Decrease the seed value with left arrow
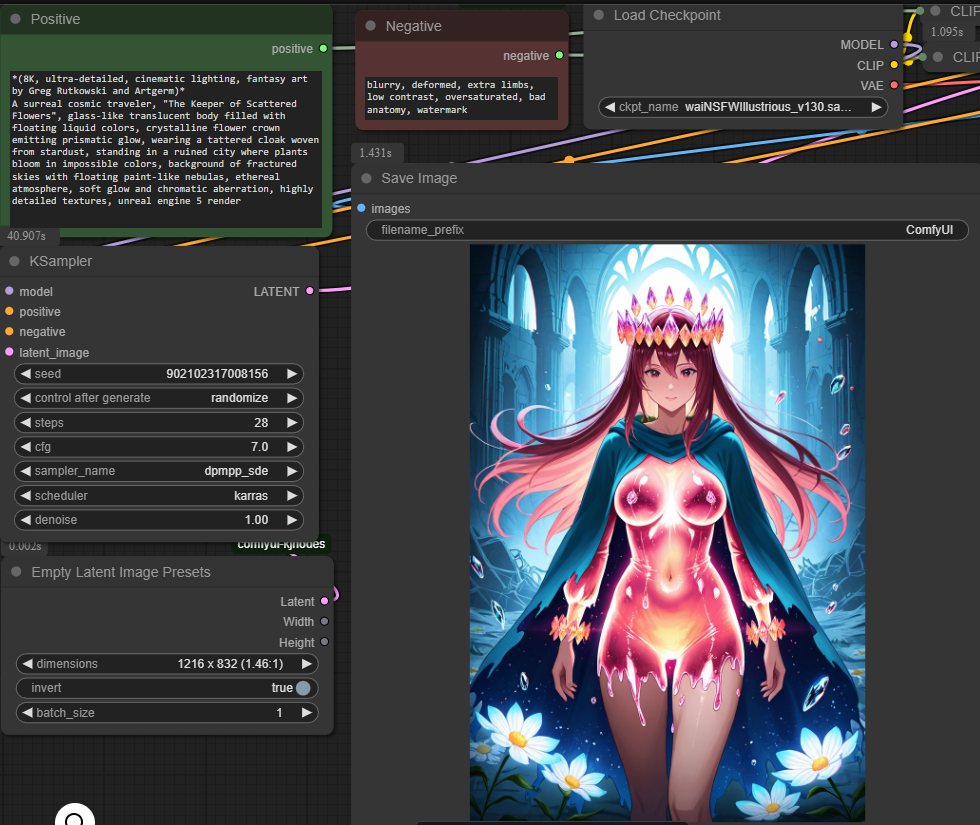Viewport: 980px width, 825px height. (26, 374)
